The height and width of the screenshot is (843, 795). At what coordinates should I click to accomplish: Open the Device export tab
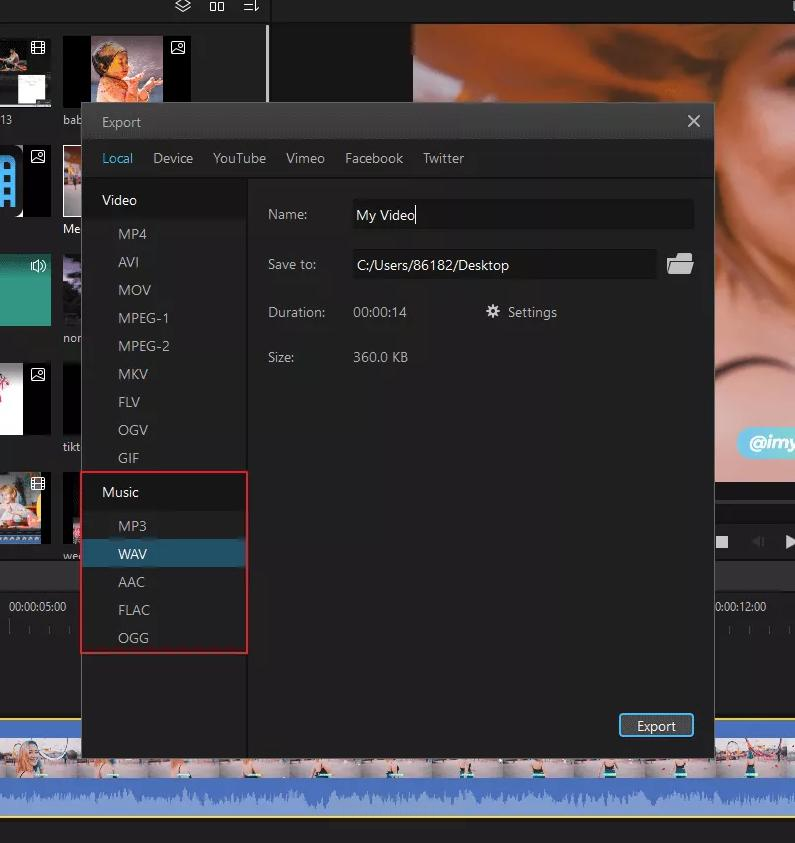tap(173, 158)
